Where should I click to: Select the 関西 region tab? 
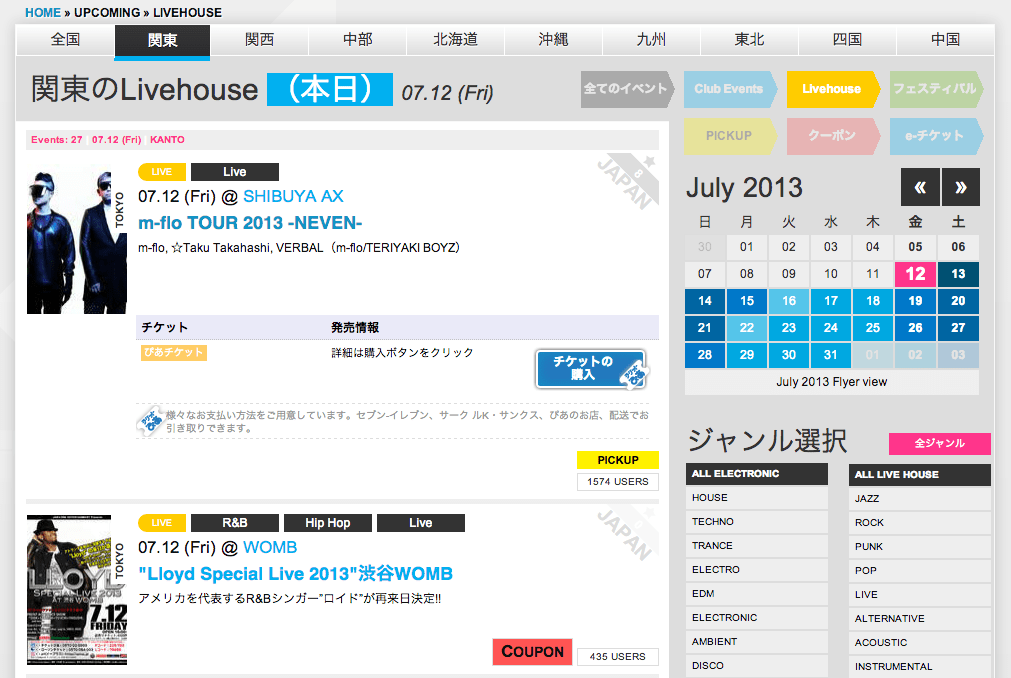coord(260,40)
